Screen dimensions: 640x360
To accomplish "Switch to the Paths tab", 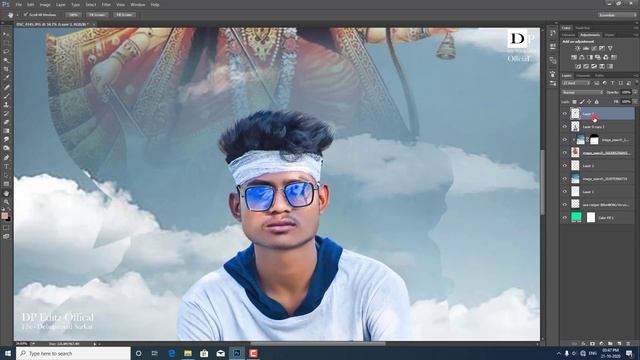I will (x=599, y=76).
